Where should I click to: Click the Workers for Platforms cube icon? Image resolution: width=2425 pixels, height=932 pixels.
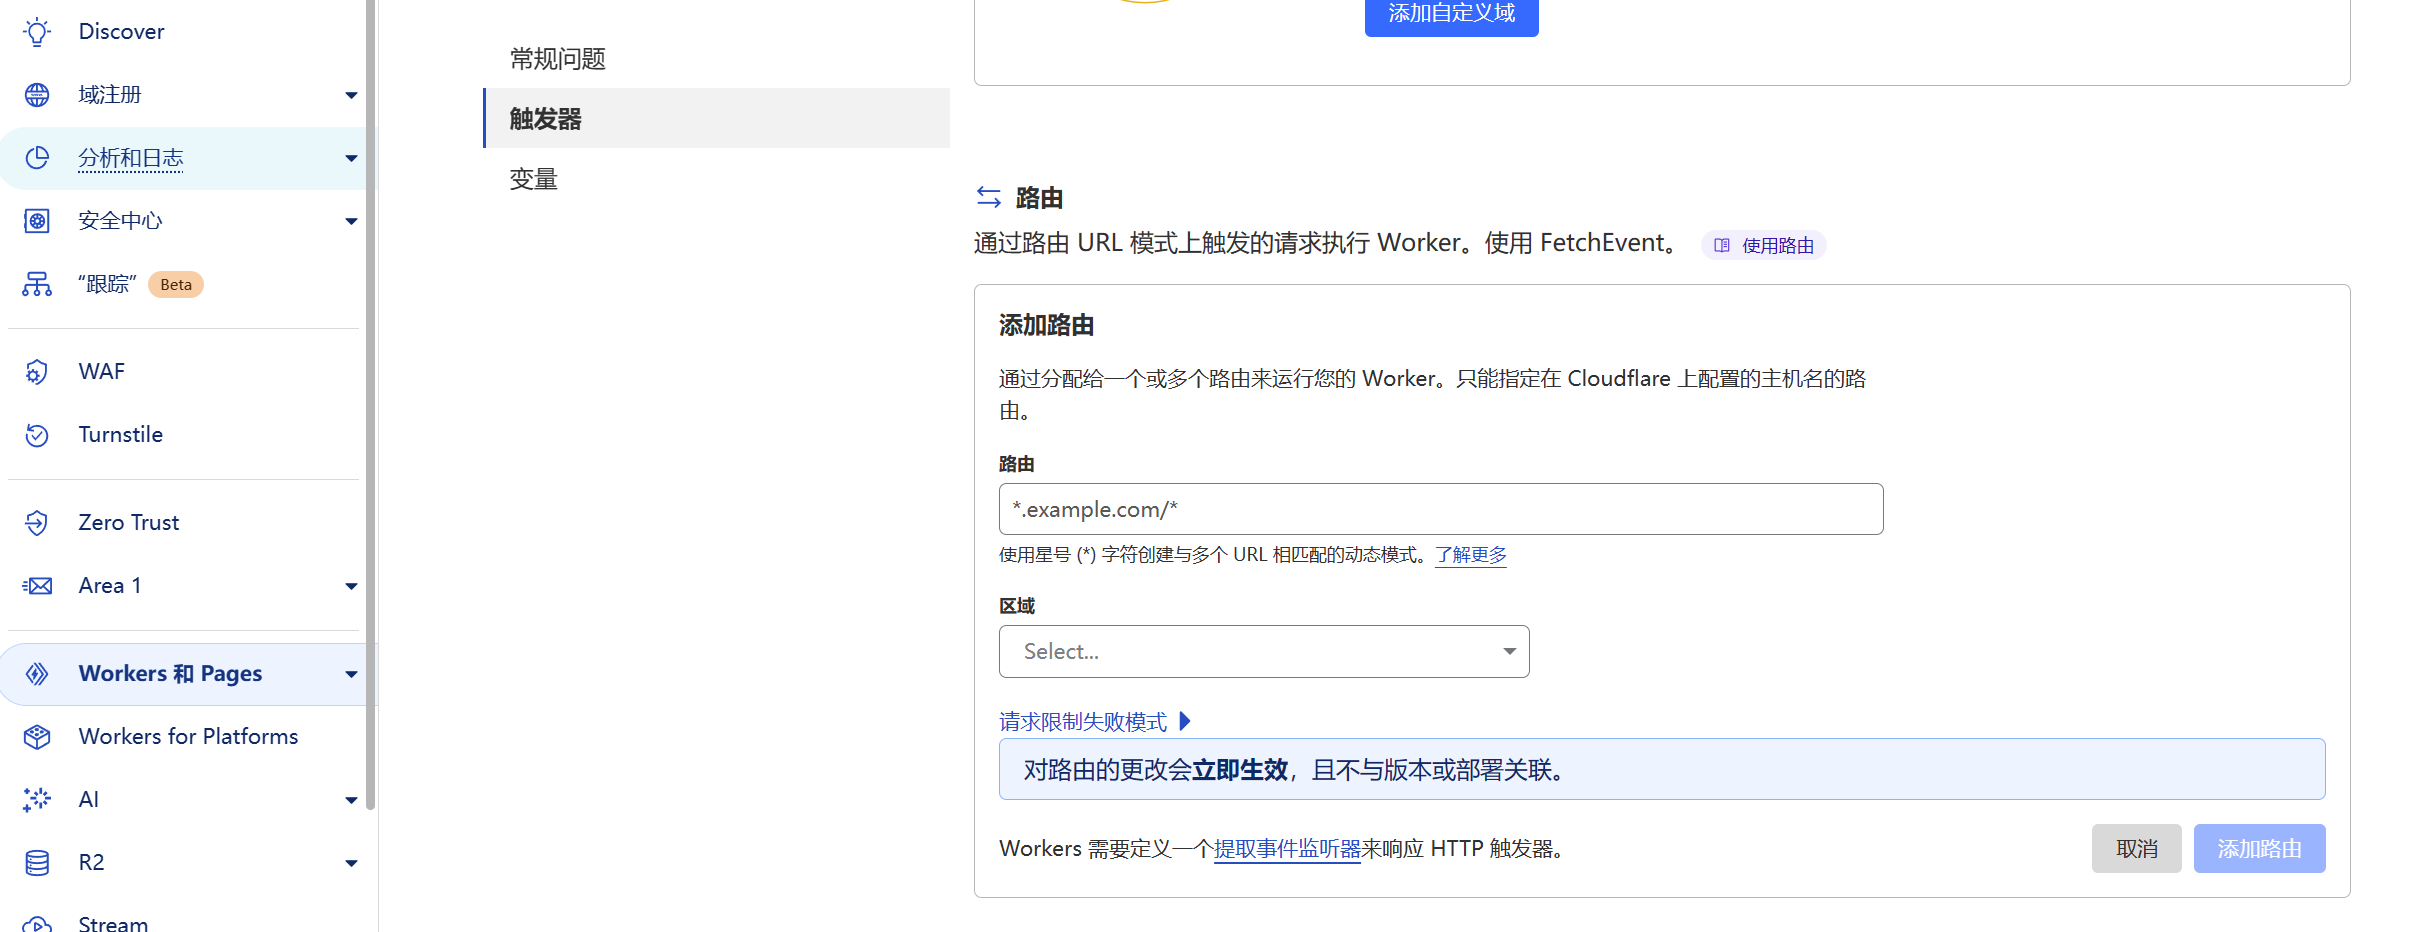click(x=37, y=737)
